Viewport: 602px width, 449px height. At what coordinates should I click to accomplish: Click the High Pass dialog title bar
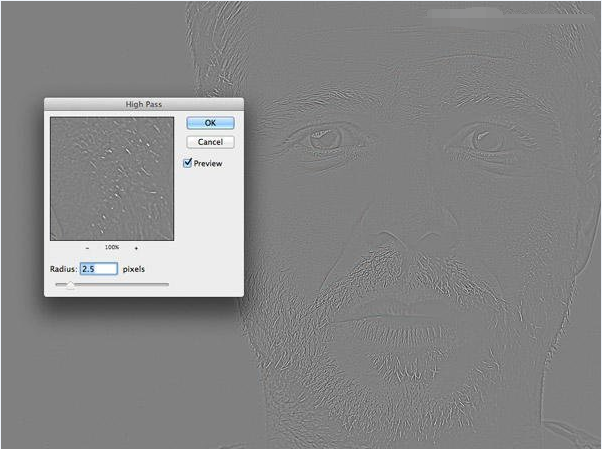pos(144,104)
